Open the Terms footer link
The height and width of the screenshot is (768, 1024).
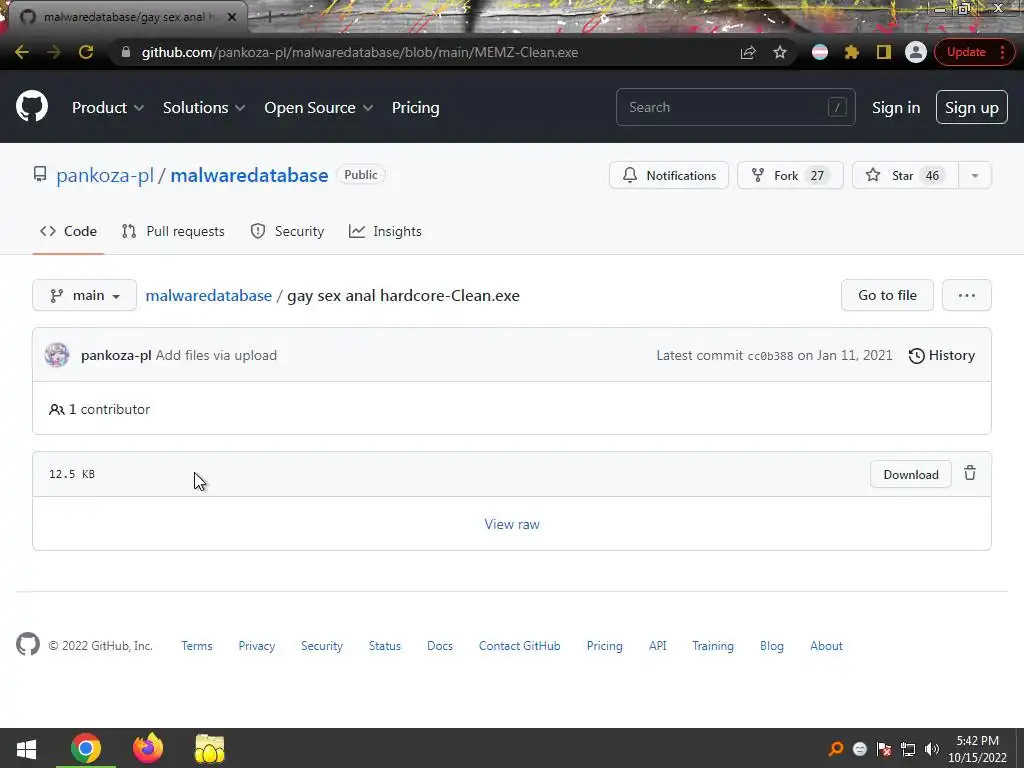(197, 645)
